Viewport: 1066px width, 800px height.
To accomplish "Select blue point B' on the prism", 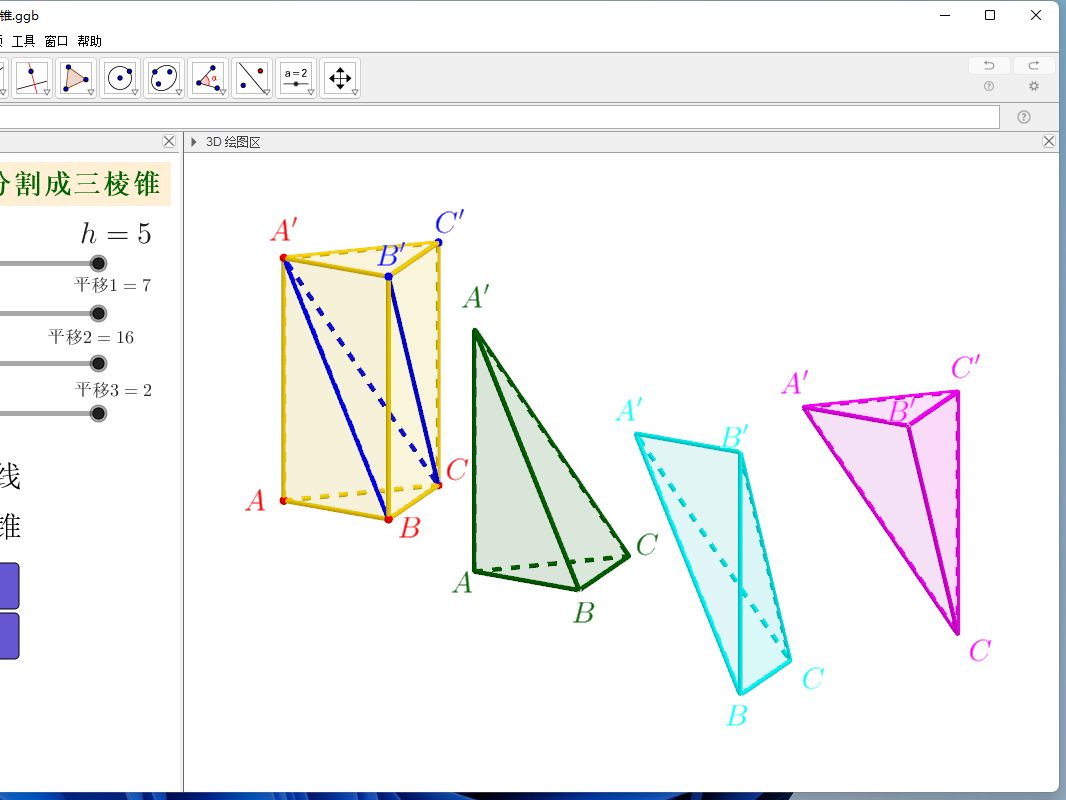I will coord(389,276).
